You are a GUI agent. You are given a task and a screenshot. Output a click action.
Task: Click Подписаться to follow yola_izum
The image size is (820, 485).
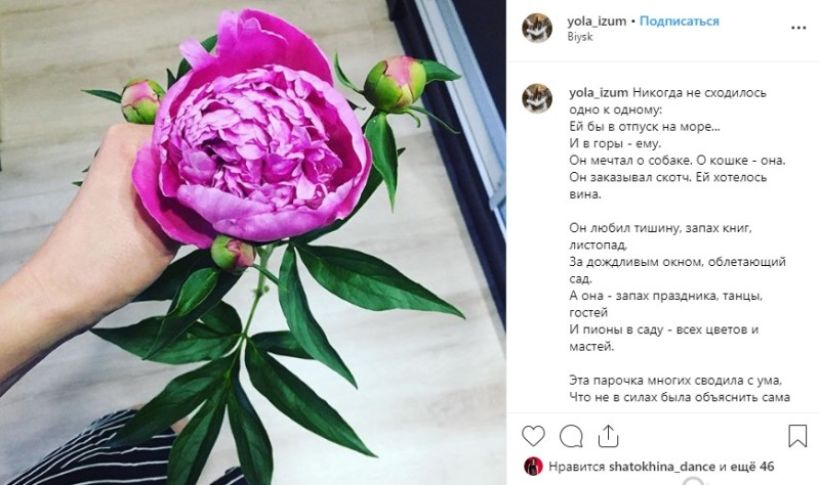tap(679, 21)
